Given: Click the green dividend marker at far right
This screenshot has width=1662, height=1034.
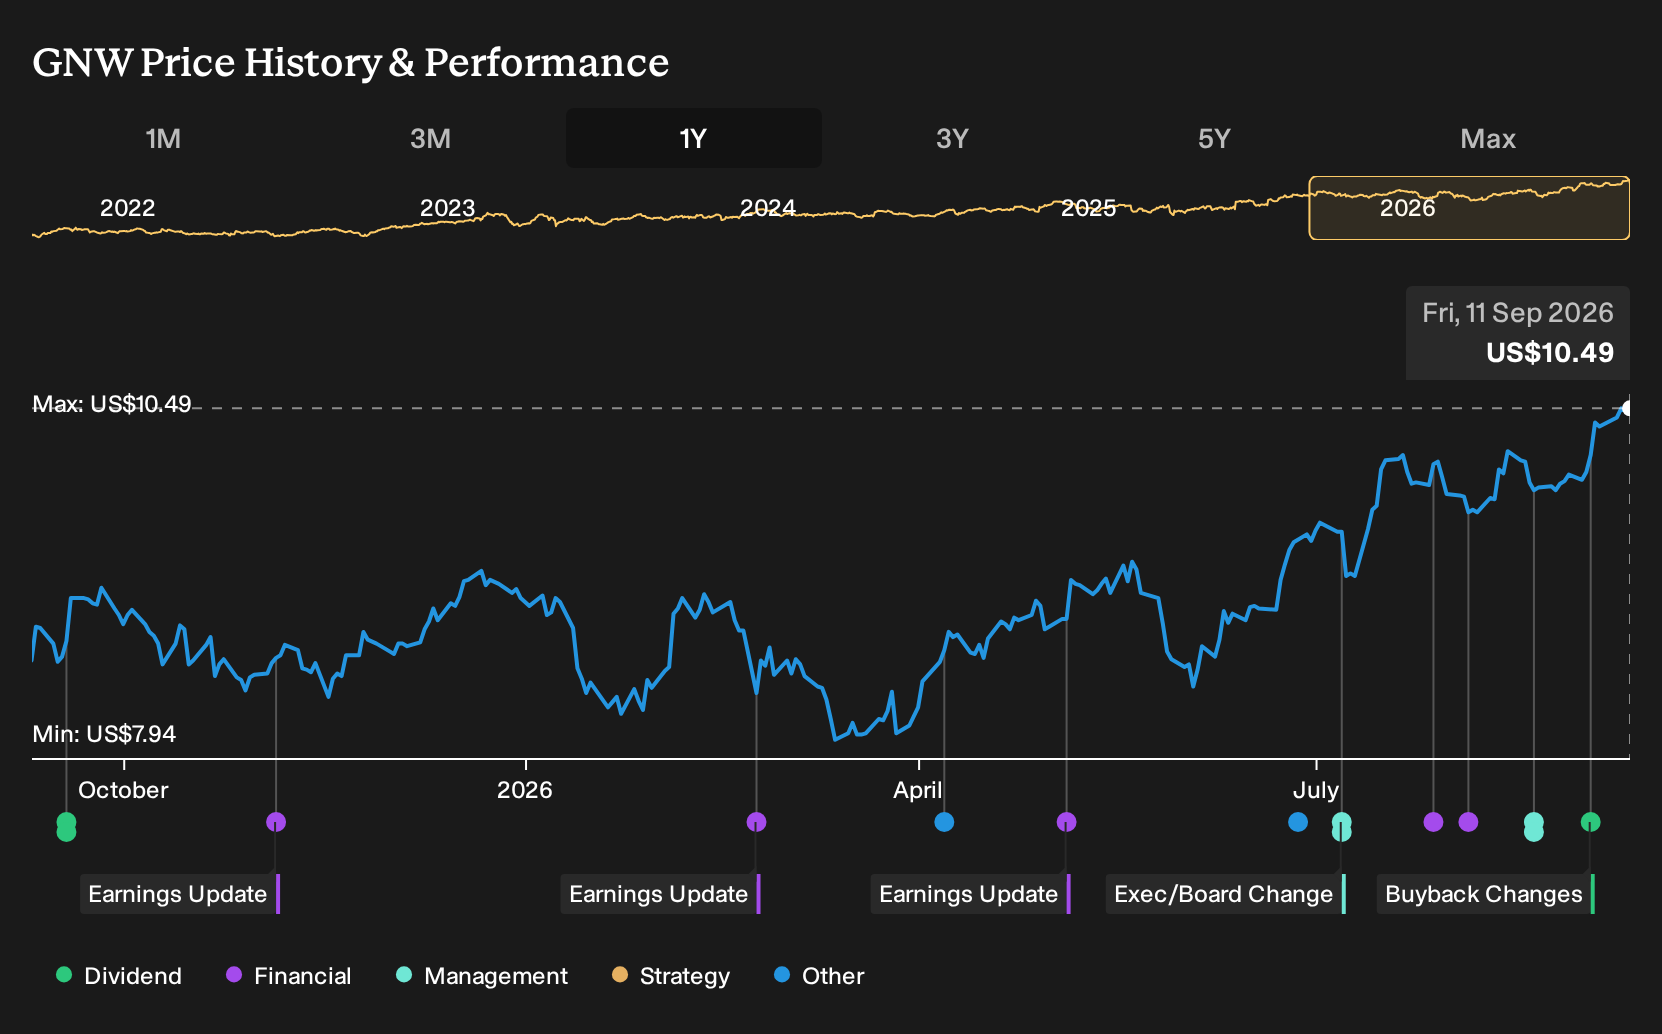Looking at the screenshot, I should point(1590,822).
